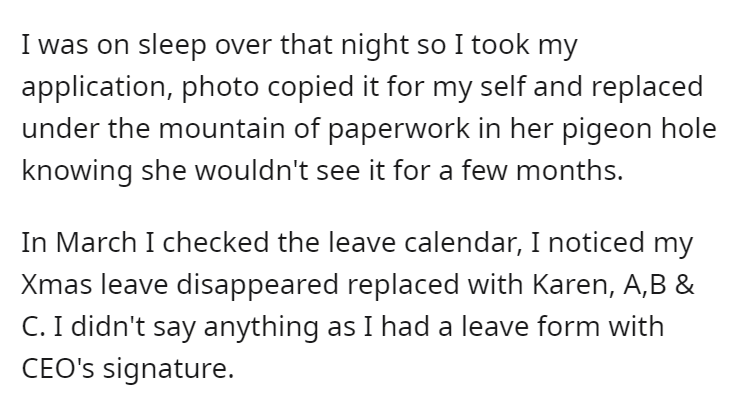Click the word "signature" in last line
This screenshot has height=399, width=735.
coord(168,369)
